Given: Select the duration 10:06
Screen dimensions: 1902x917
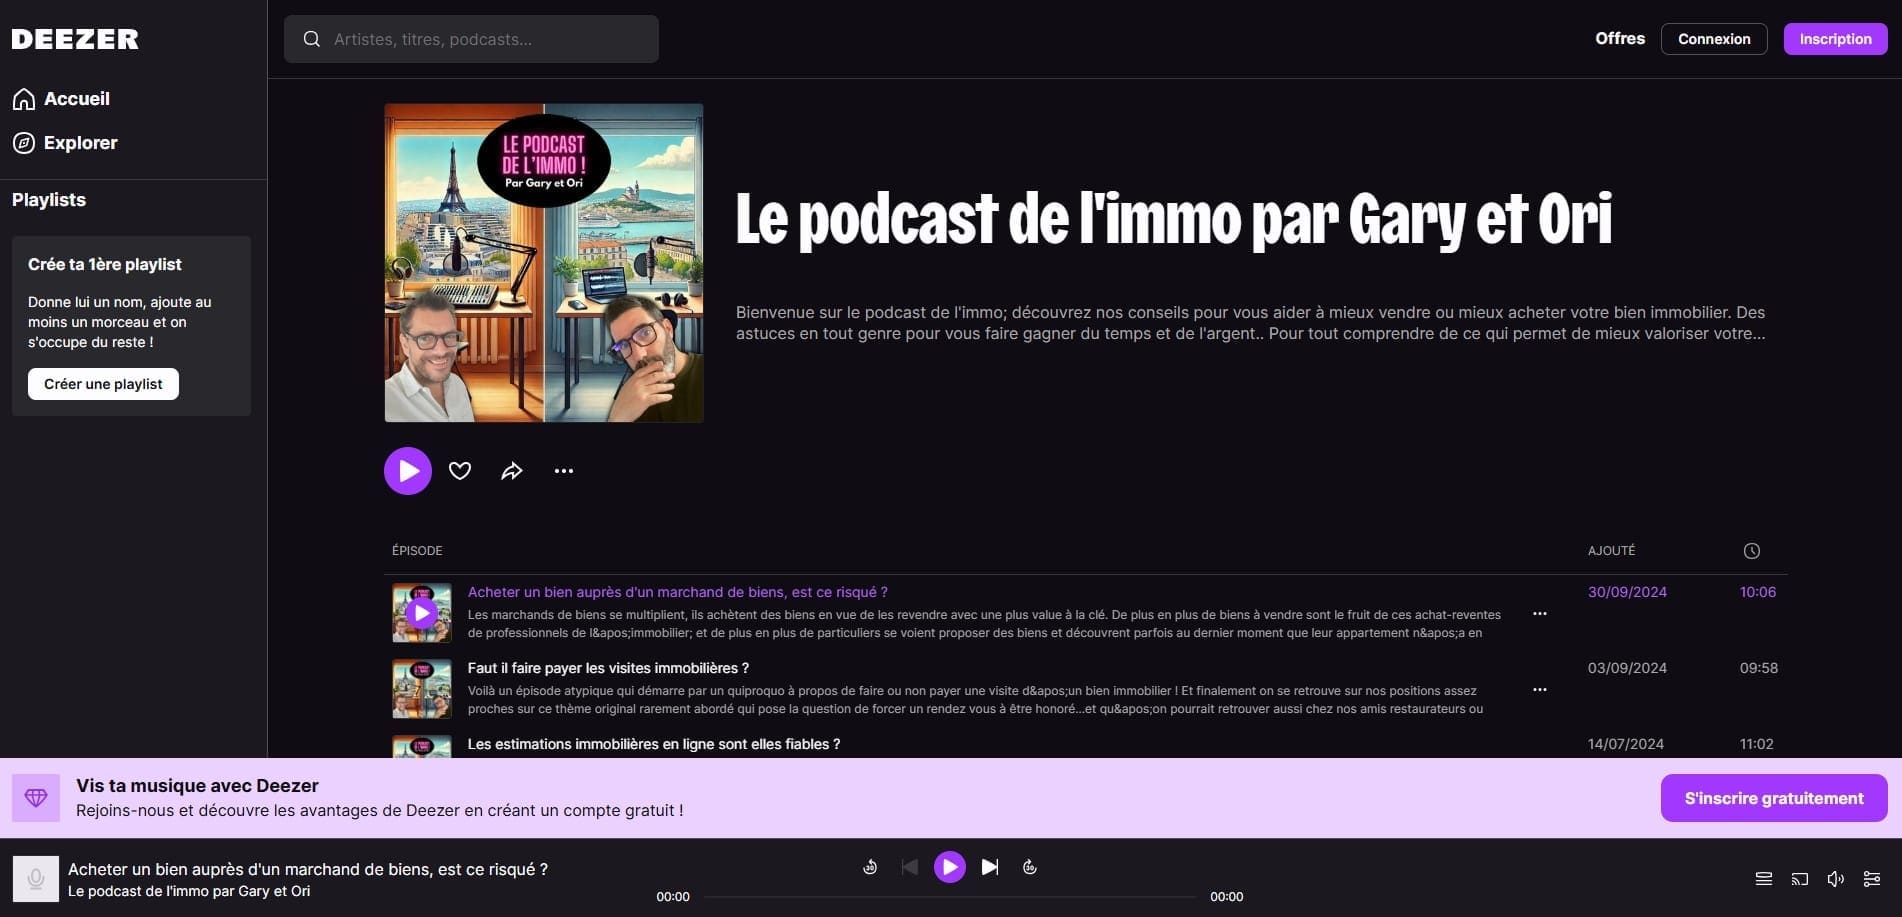Looking at the screenshot, I should pos(1758,592).
